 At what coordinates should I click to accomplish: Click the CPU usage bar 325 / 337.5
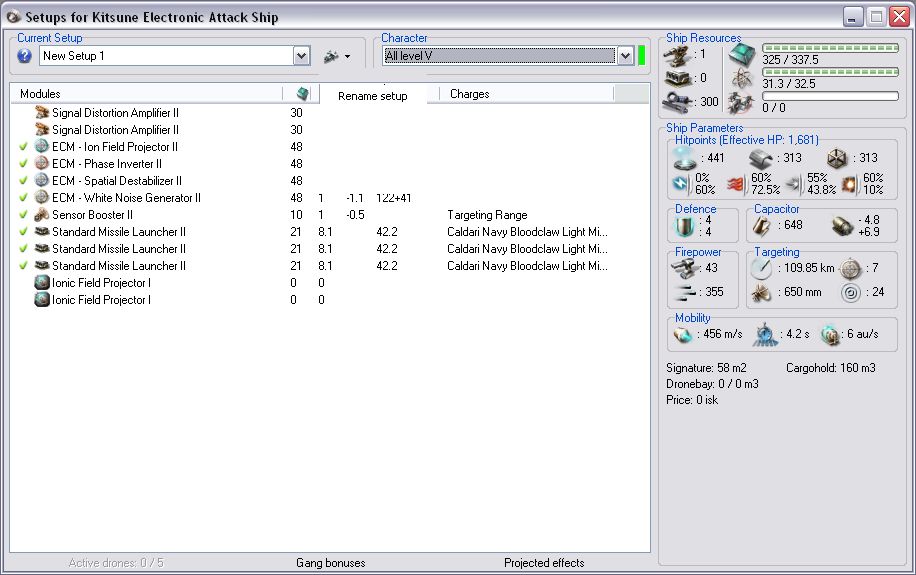click(x=830, y=48)
